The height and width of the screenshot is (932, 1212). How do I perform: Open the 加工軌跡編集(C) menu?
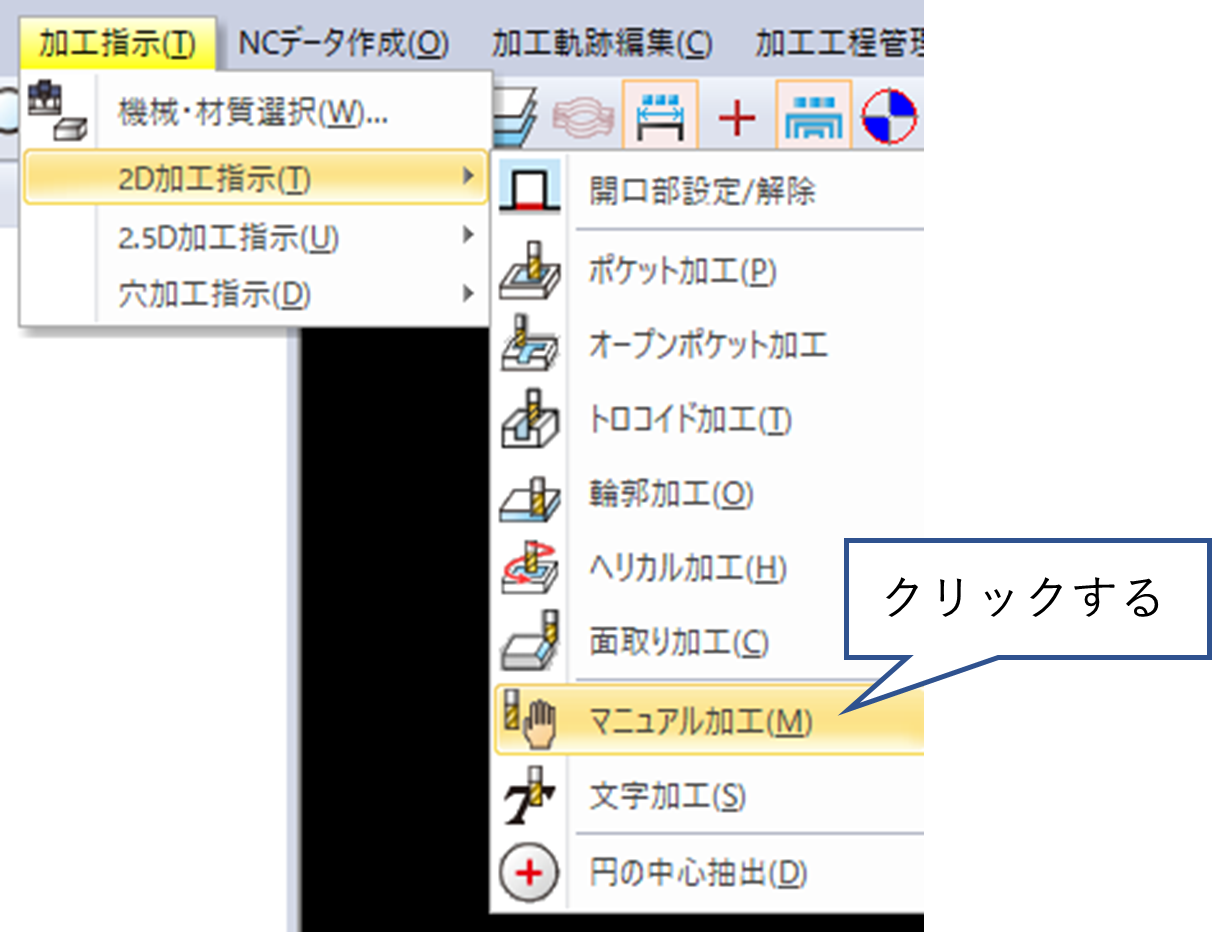click(603, 44)
